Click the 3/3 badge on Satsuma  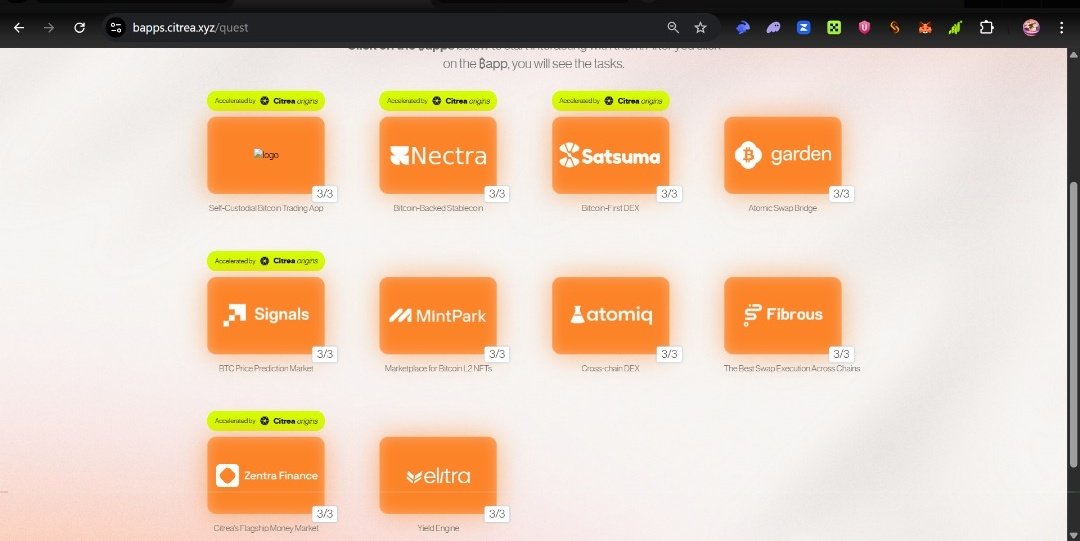(x=669, y=194)
